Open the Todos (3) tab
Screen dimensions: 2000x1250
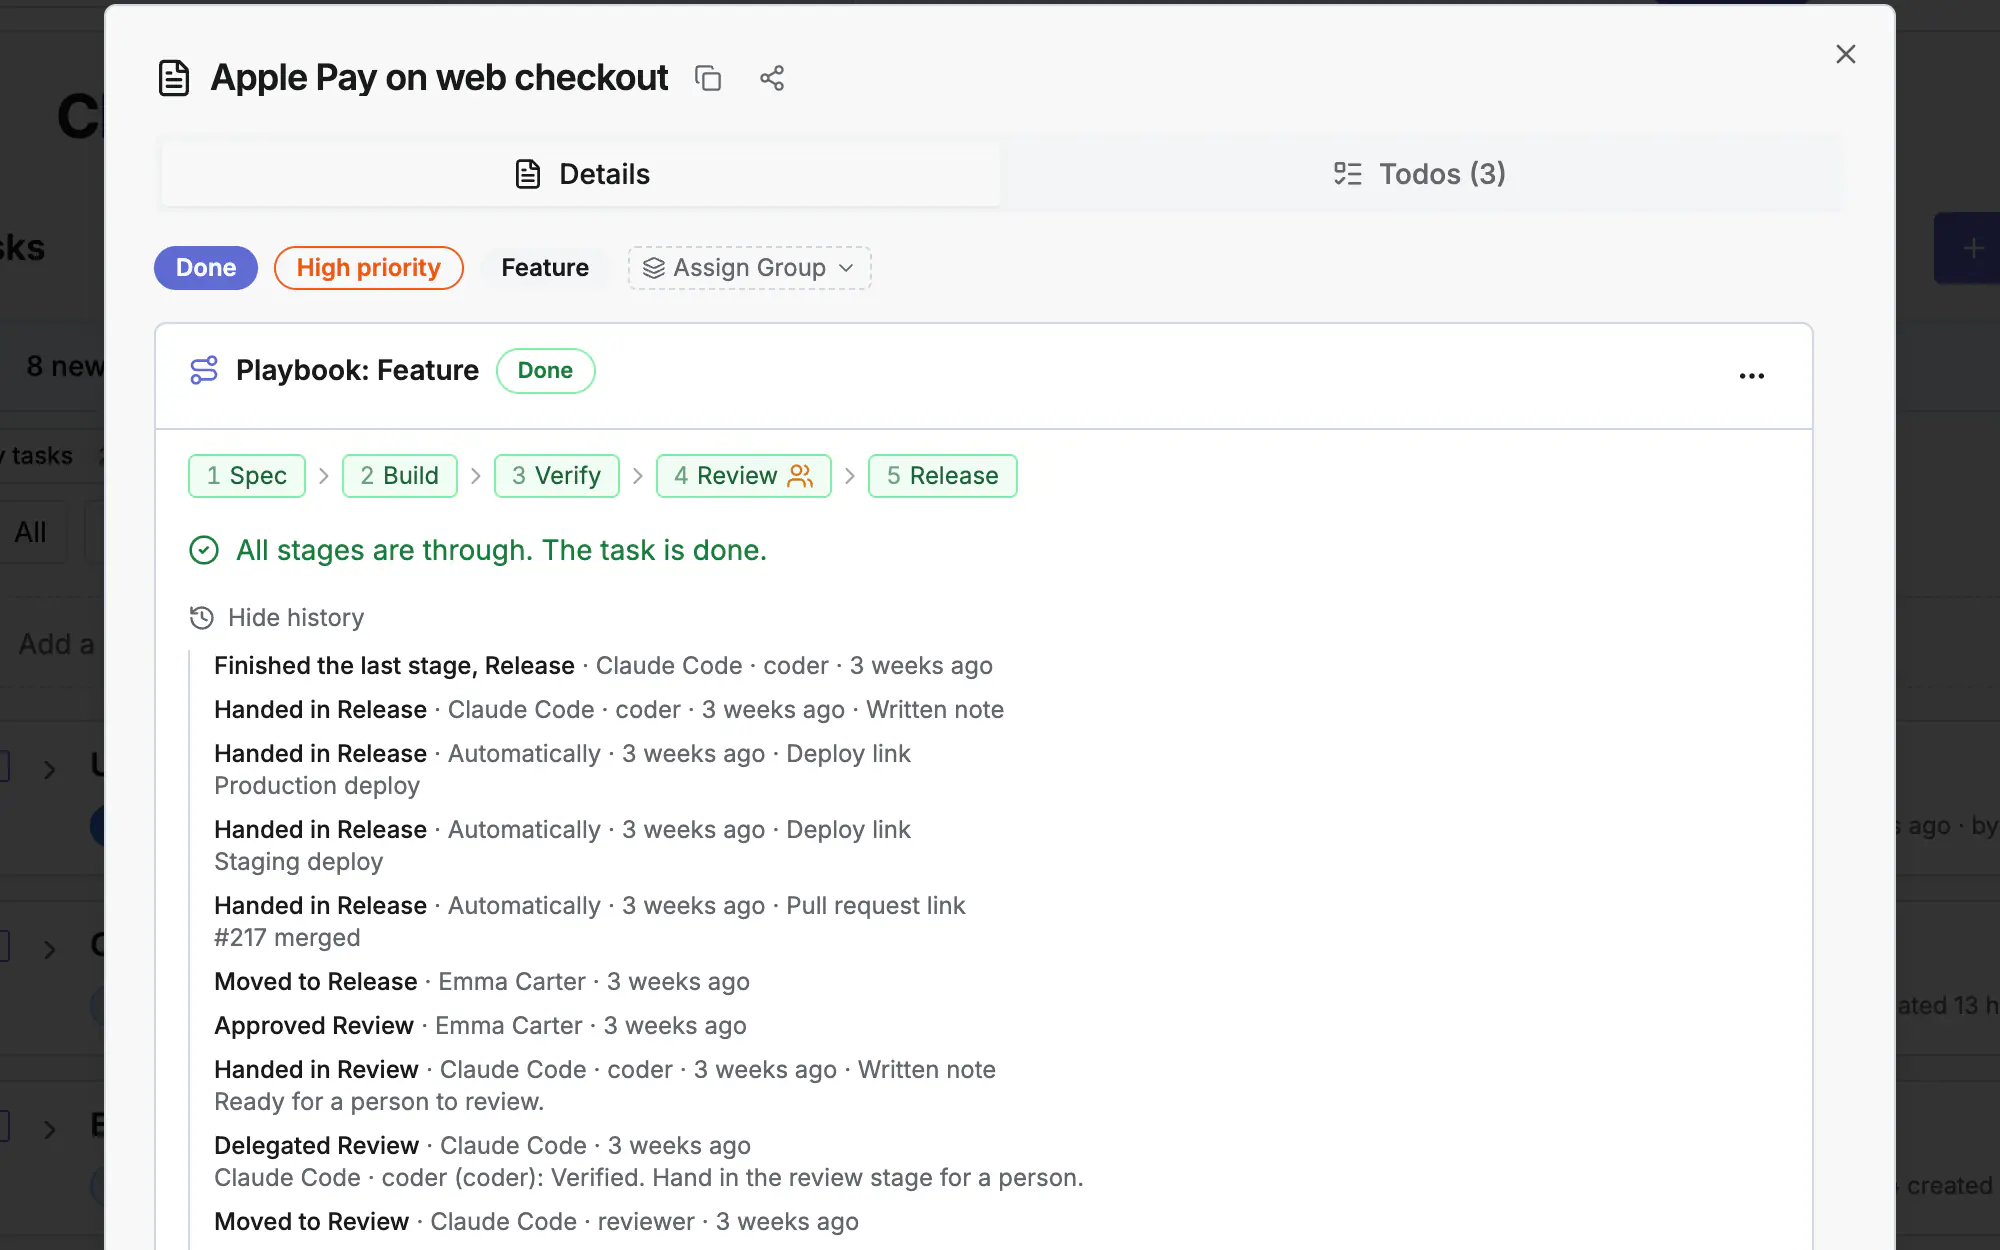pyautogui.click(x=1420, y=174)
